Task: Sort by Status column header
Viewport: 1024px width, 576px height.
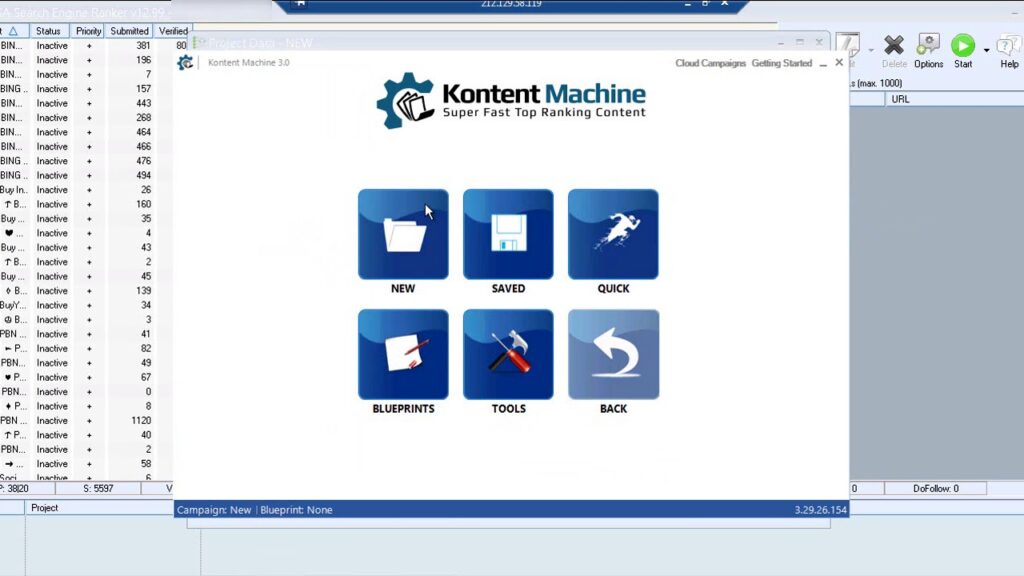Action: pyautogui.click(x=50, y=31)
